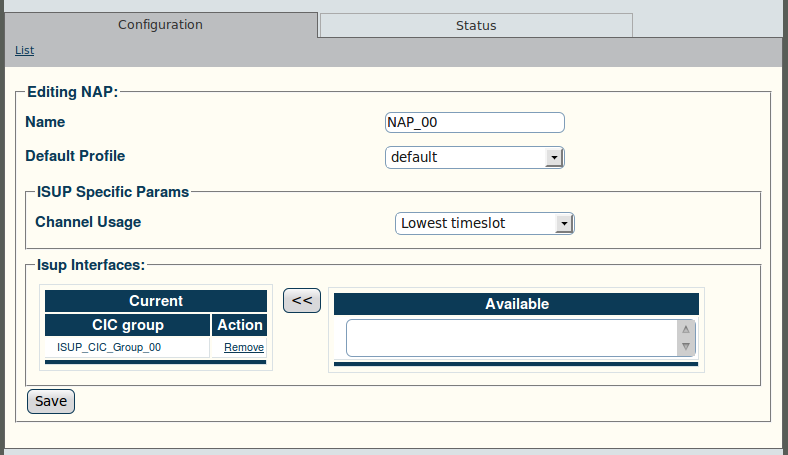Screen dimensions: 788x455
Task: Click the << move button
Action: (x=302, y=301)
